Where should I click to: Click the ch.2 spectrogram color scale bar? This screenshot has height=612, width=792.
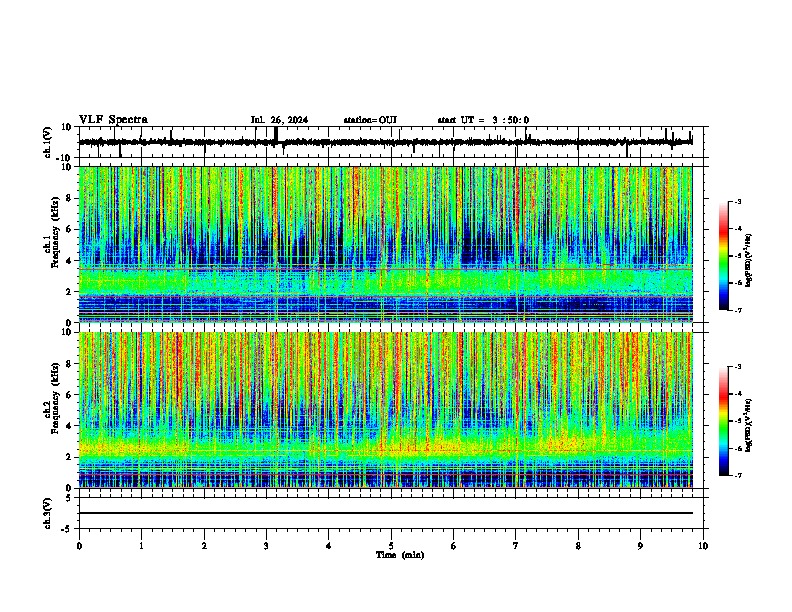(724, 421)
